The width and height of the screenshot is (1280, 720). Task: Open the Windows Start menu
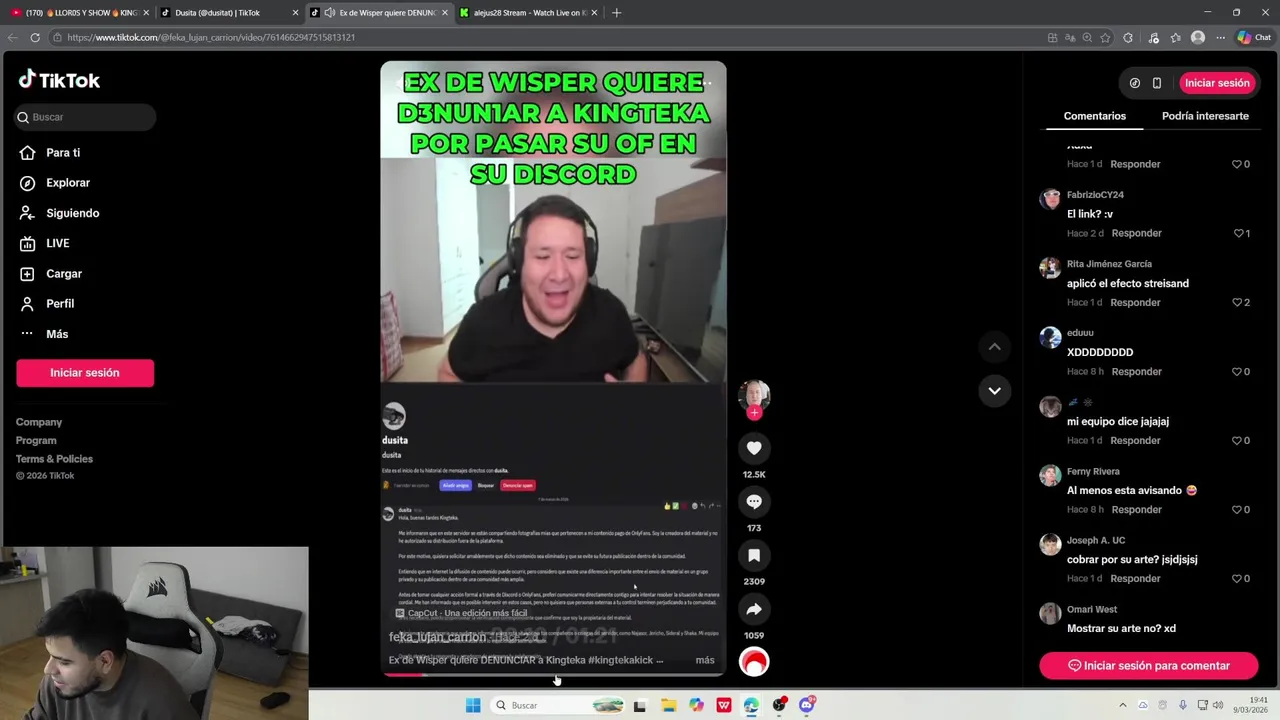tap(473, 705)
